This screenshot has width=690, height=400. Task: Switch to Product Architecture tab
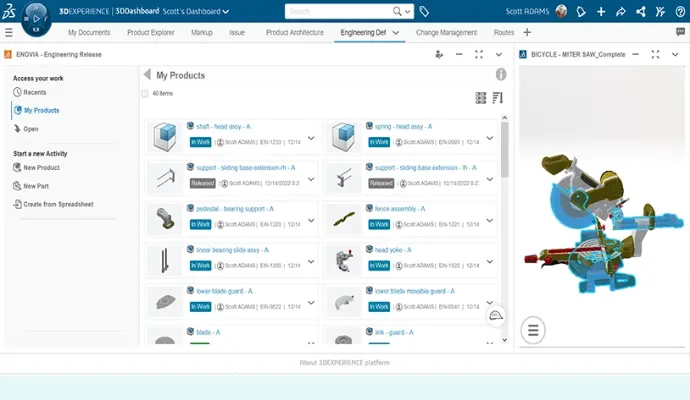coord(295,33)
